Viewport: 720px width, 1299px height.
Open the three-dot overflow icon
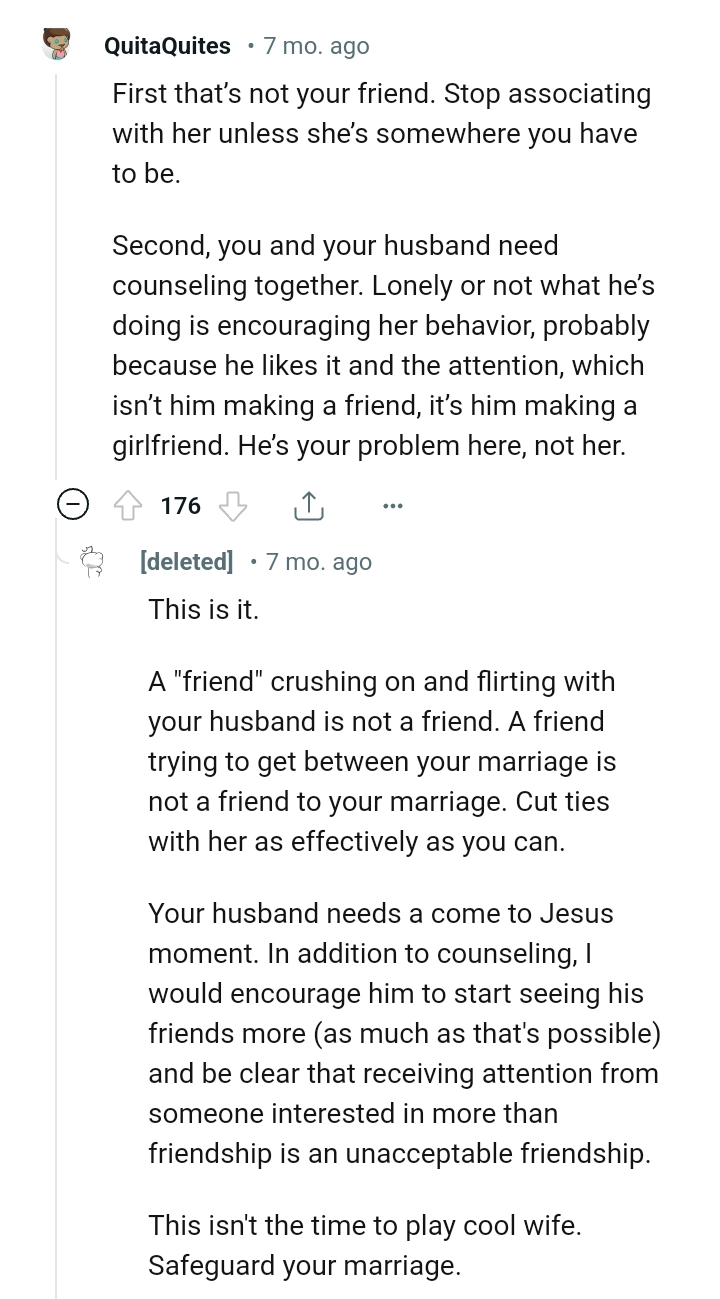[393, 506]
